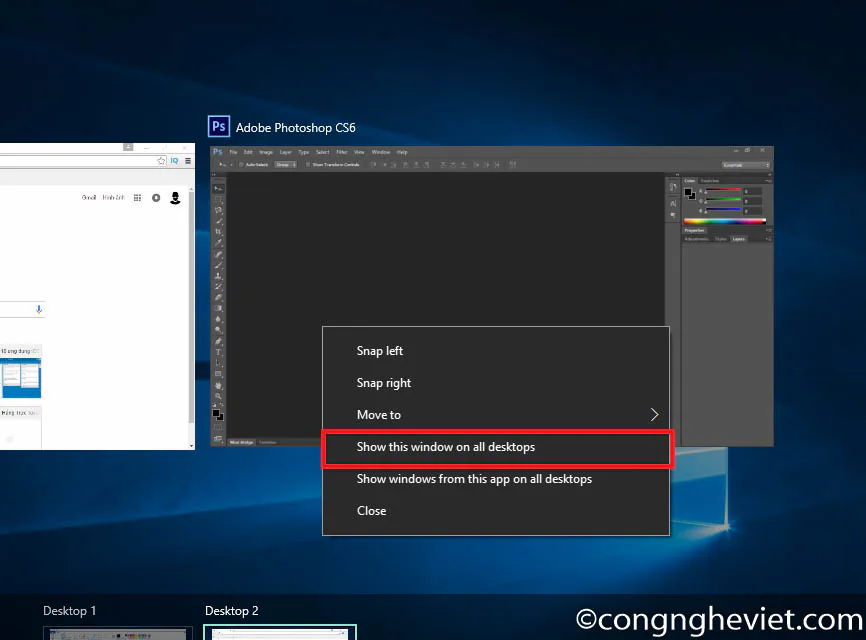Choose the Clone Stamp tool in Photoshop
This screenshot has width=866, height=640.
pyautogui.click(x=218, y=276)
